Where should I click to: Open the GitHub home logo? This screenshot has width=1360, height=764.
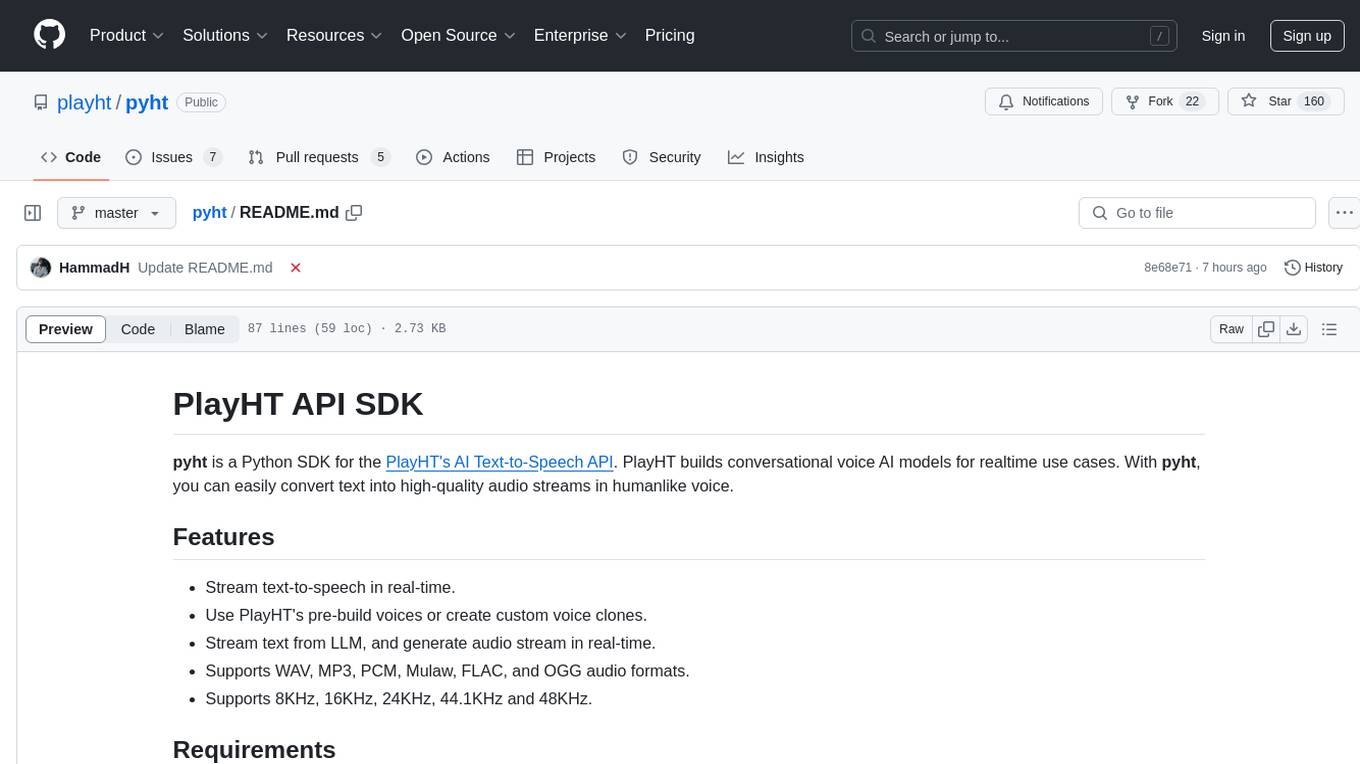[x=49, y=35]
